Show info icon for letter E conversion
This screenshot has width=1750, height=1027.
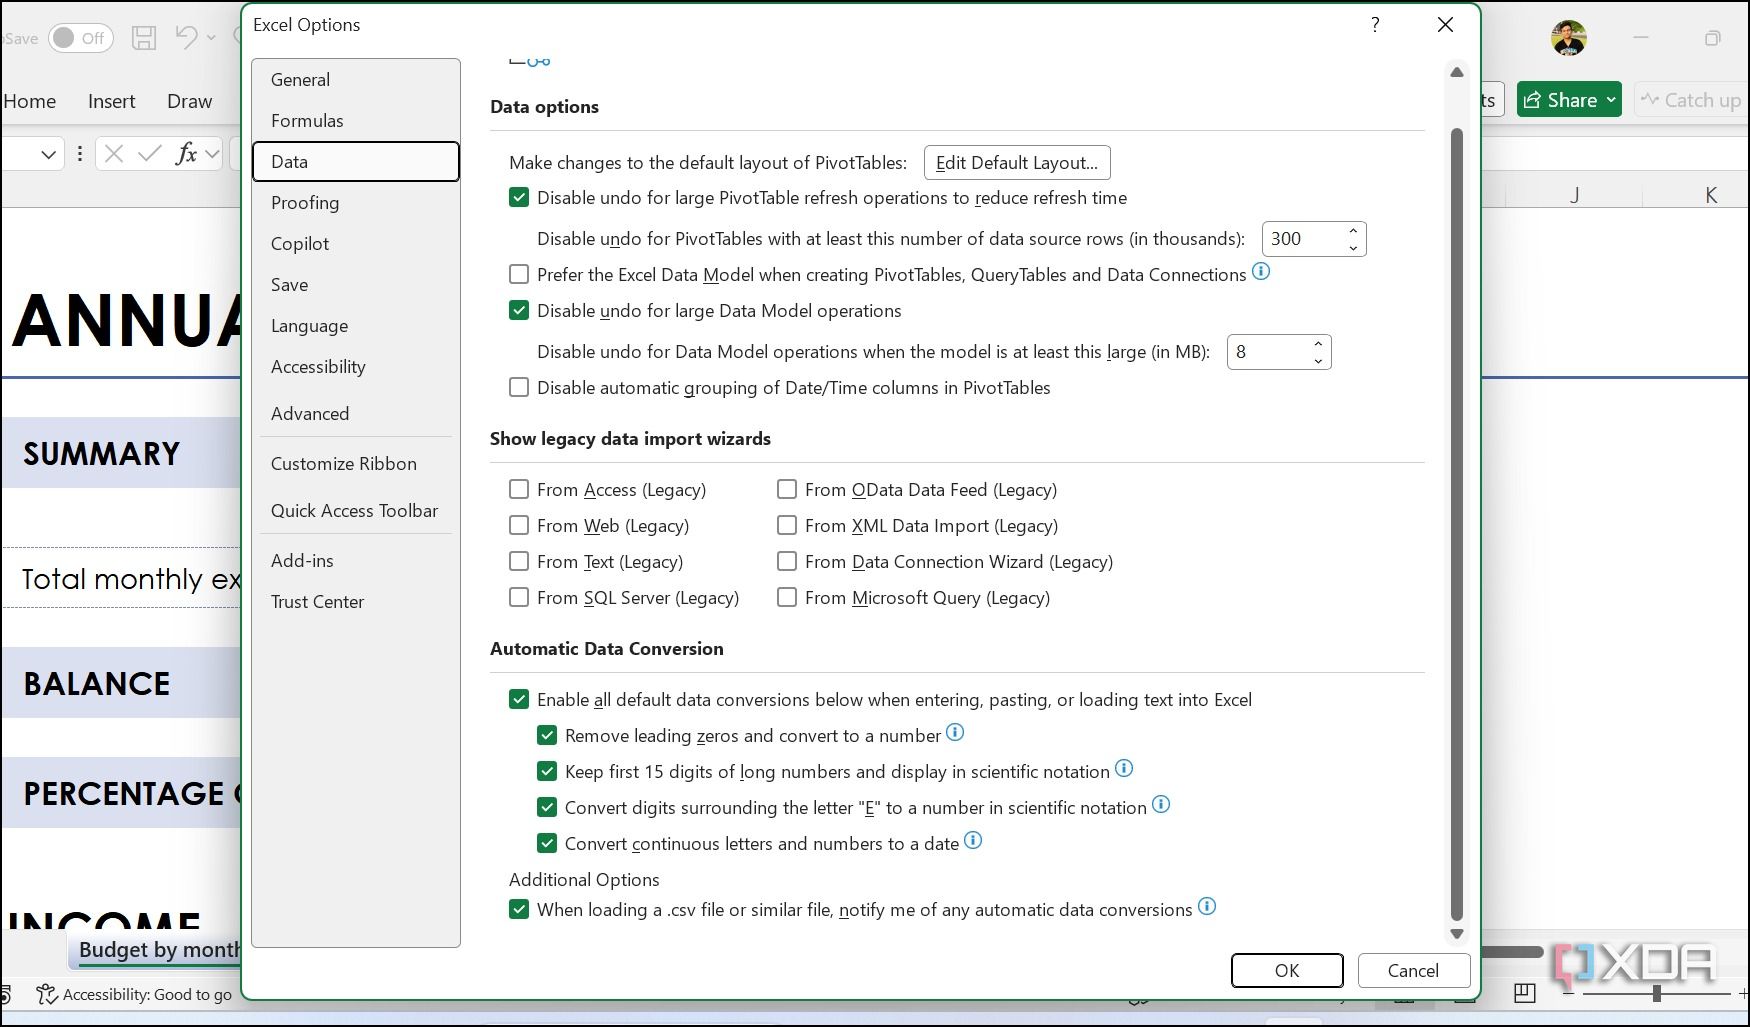[x=1161, y=805]
